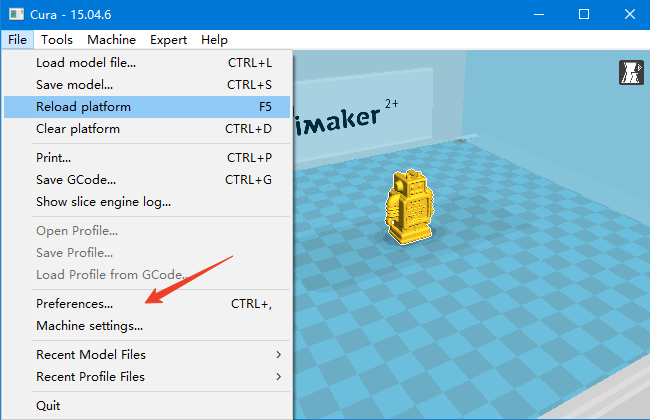Viewport: 650px width, 420px height.
Task: Open the view mode icon in 3D viewport
Action: click(631, 73)
